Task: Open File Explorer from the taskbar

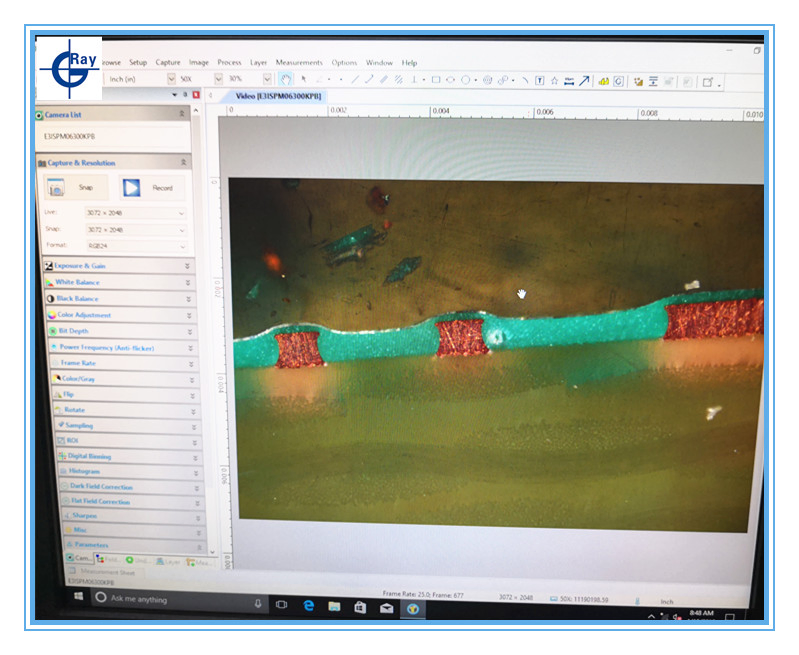Action: (334, 606)
